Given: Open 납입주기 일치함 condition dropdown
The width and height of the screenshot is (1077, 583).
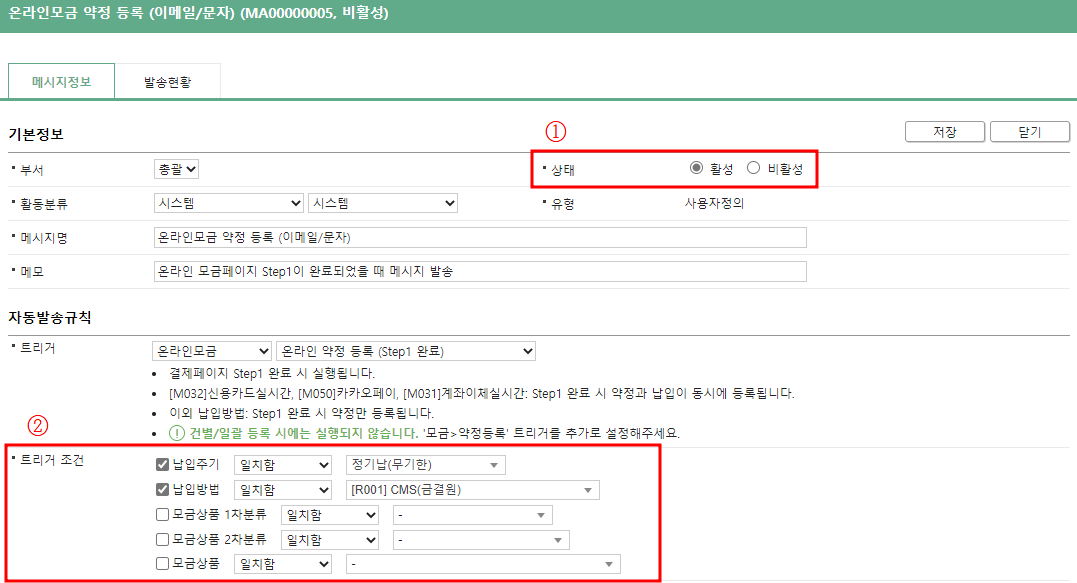Looking at the screenshot, I should (283, 465).
